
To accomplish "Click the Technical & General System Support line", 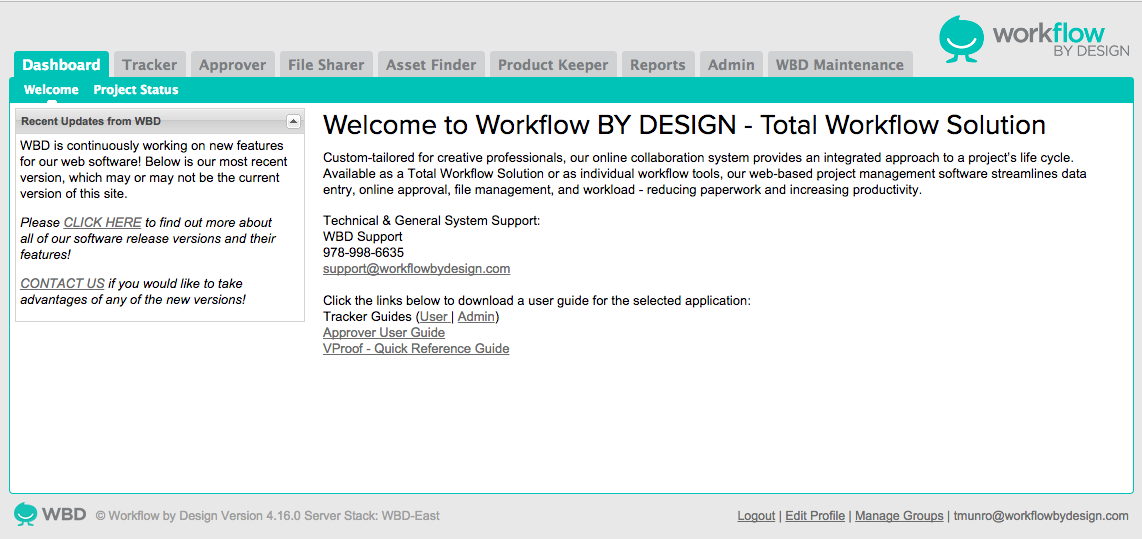I will pyautogui.click(x=432, y=221).
